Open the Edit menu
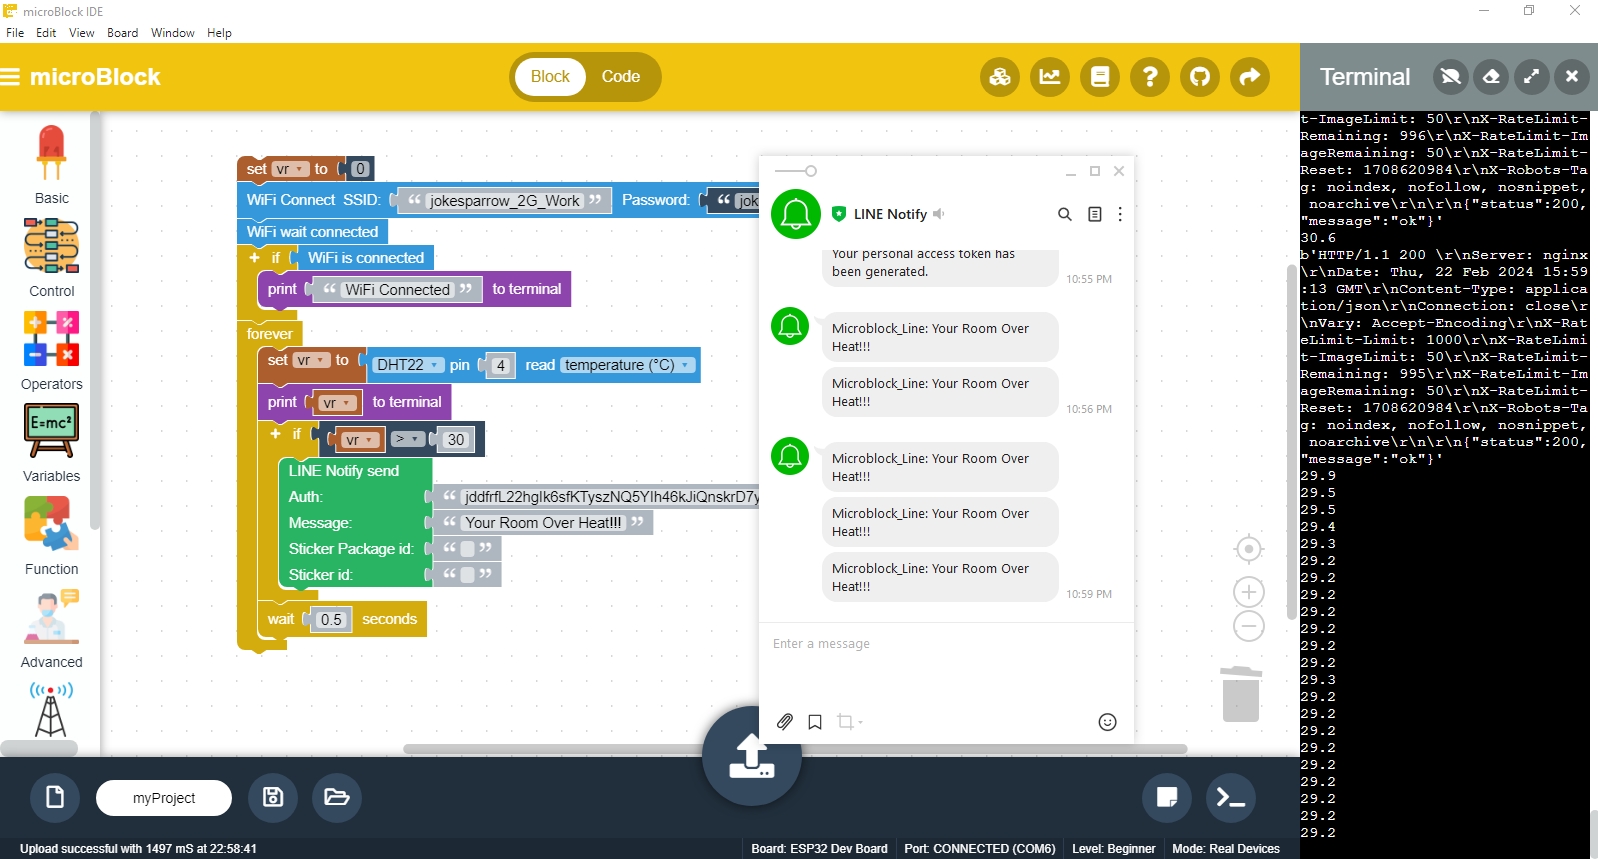The width and height of the screenshot is (1598, 859). click(x=46, y=33)
